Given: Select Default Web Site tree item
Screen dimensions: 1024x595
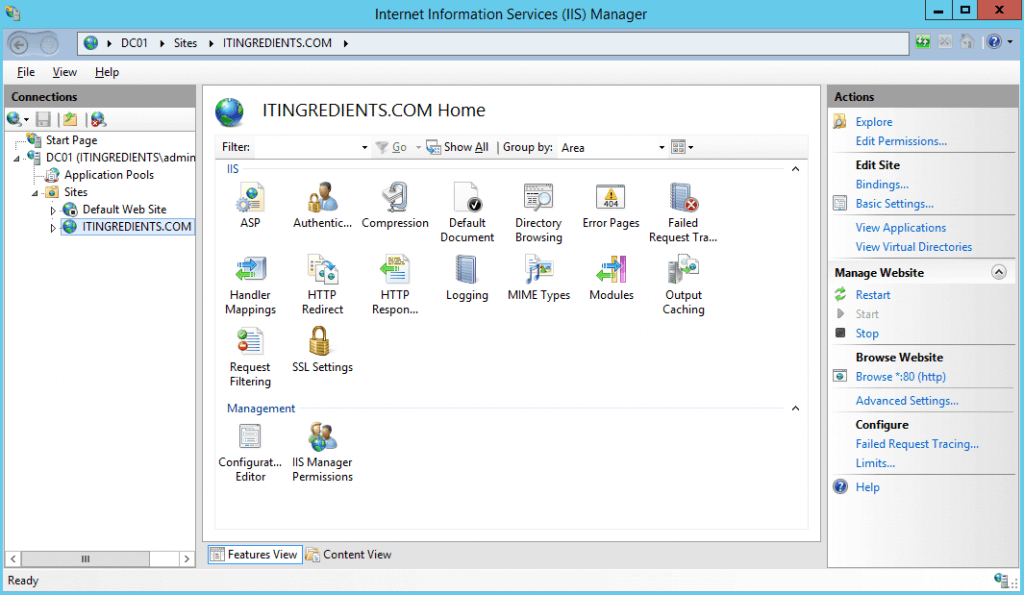Looking at the screenshot, I should point(124,210).
